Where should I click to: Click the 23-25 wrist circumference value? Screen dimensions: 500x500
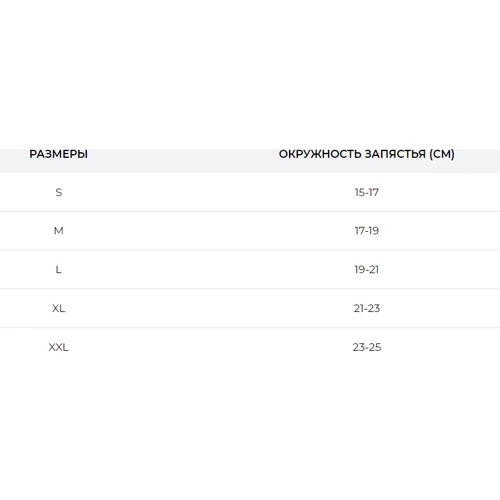click(x=367, y=347)
